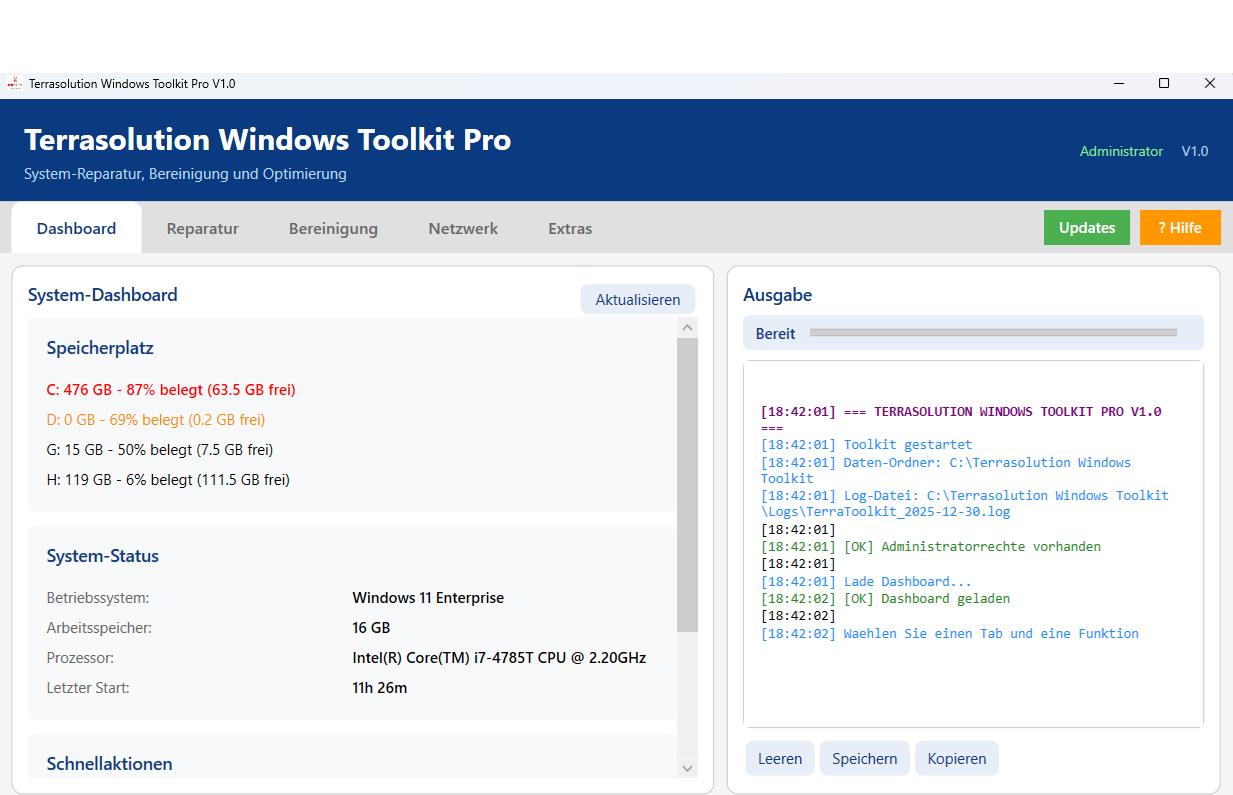Click inside the Ausgabe log text area
This screenshot has height=795, width=1233.
pos(972,680)
